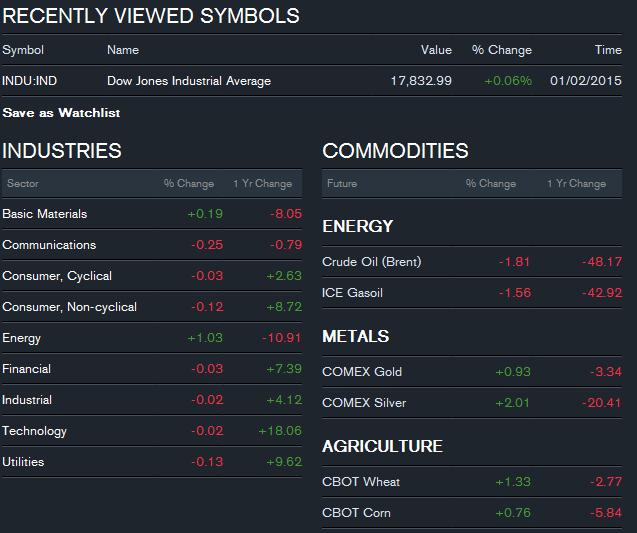This screenshot has width=637, height=533.
Task: Open the Technology sector
Action: click(x=35, y=431)
